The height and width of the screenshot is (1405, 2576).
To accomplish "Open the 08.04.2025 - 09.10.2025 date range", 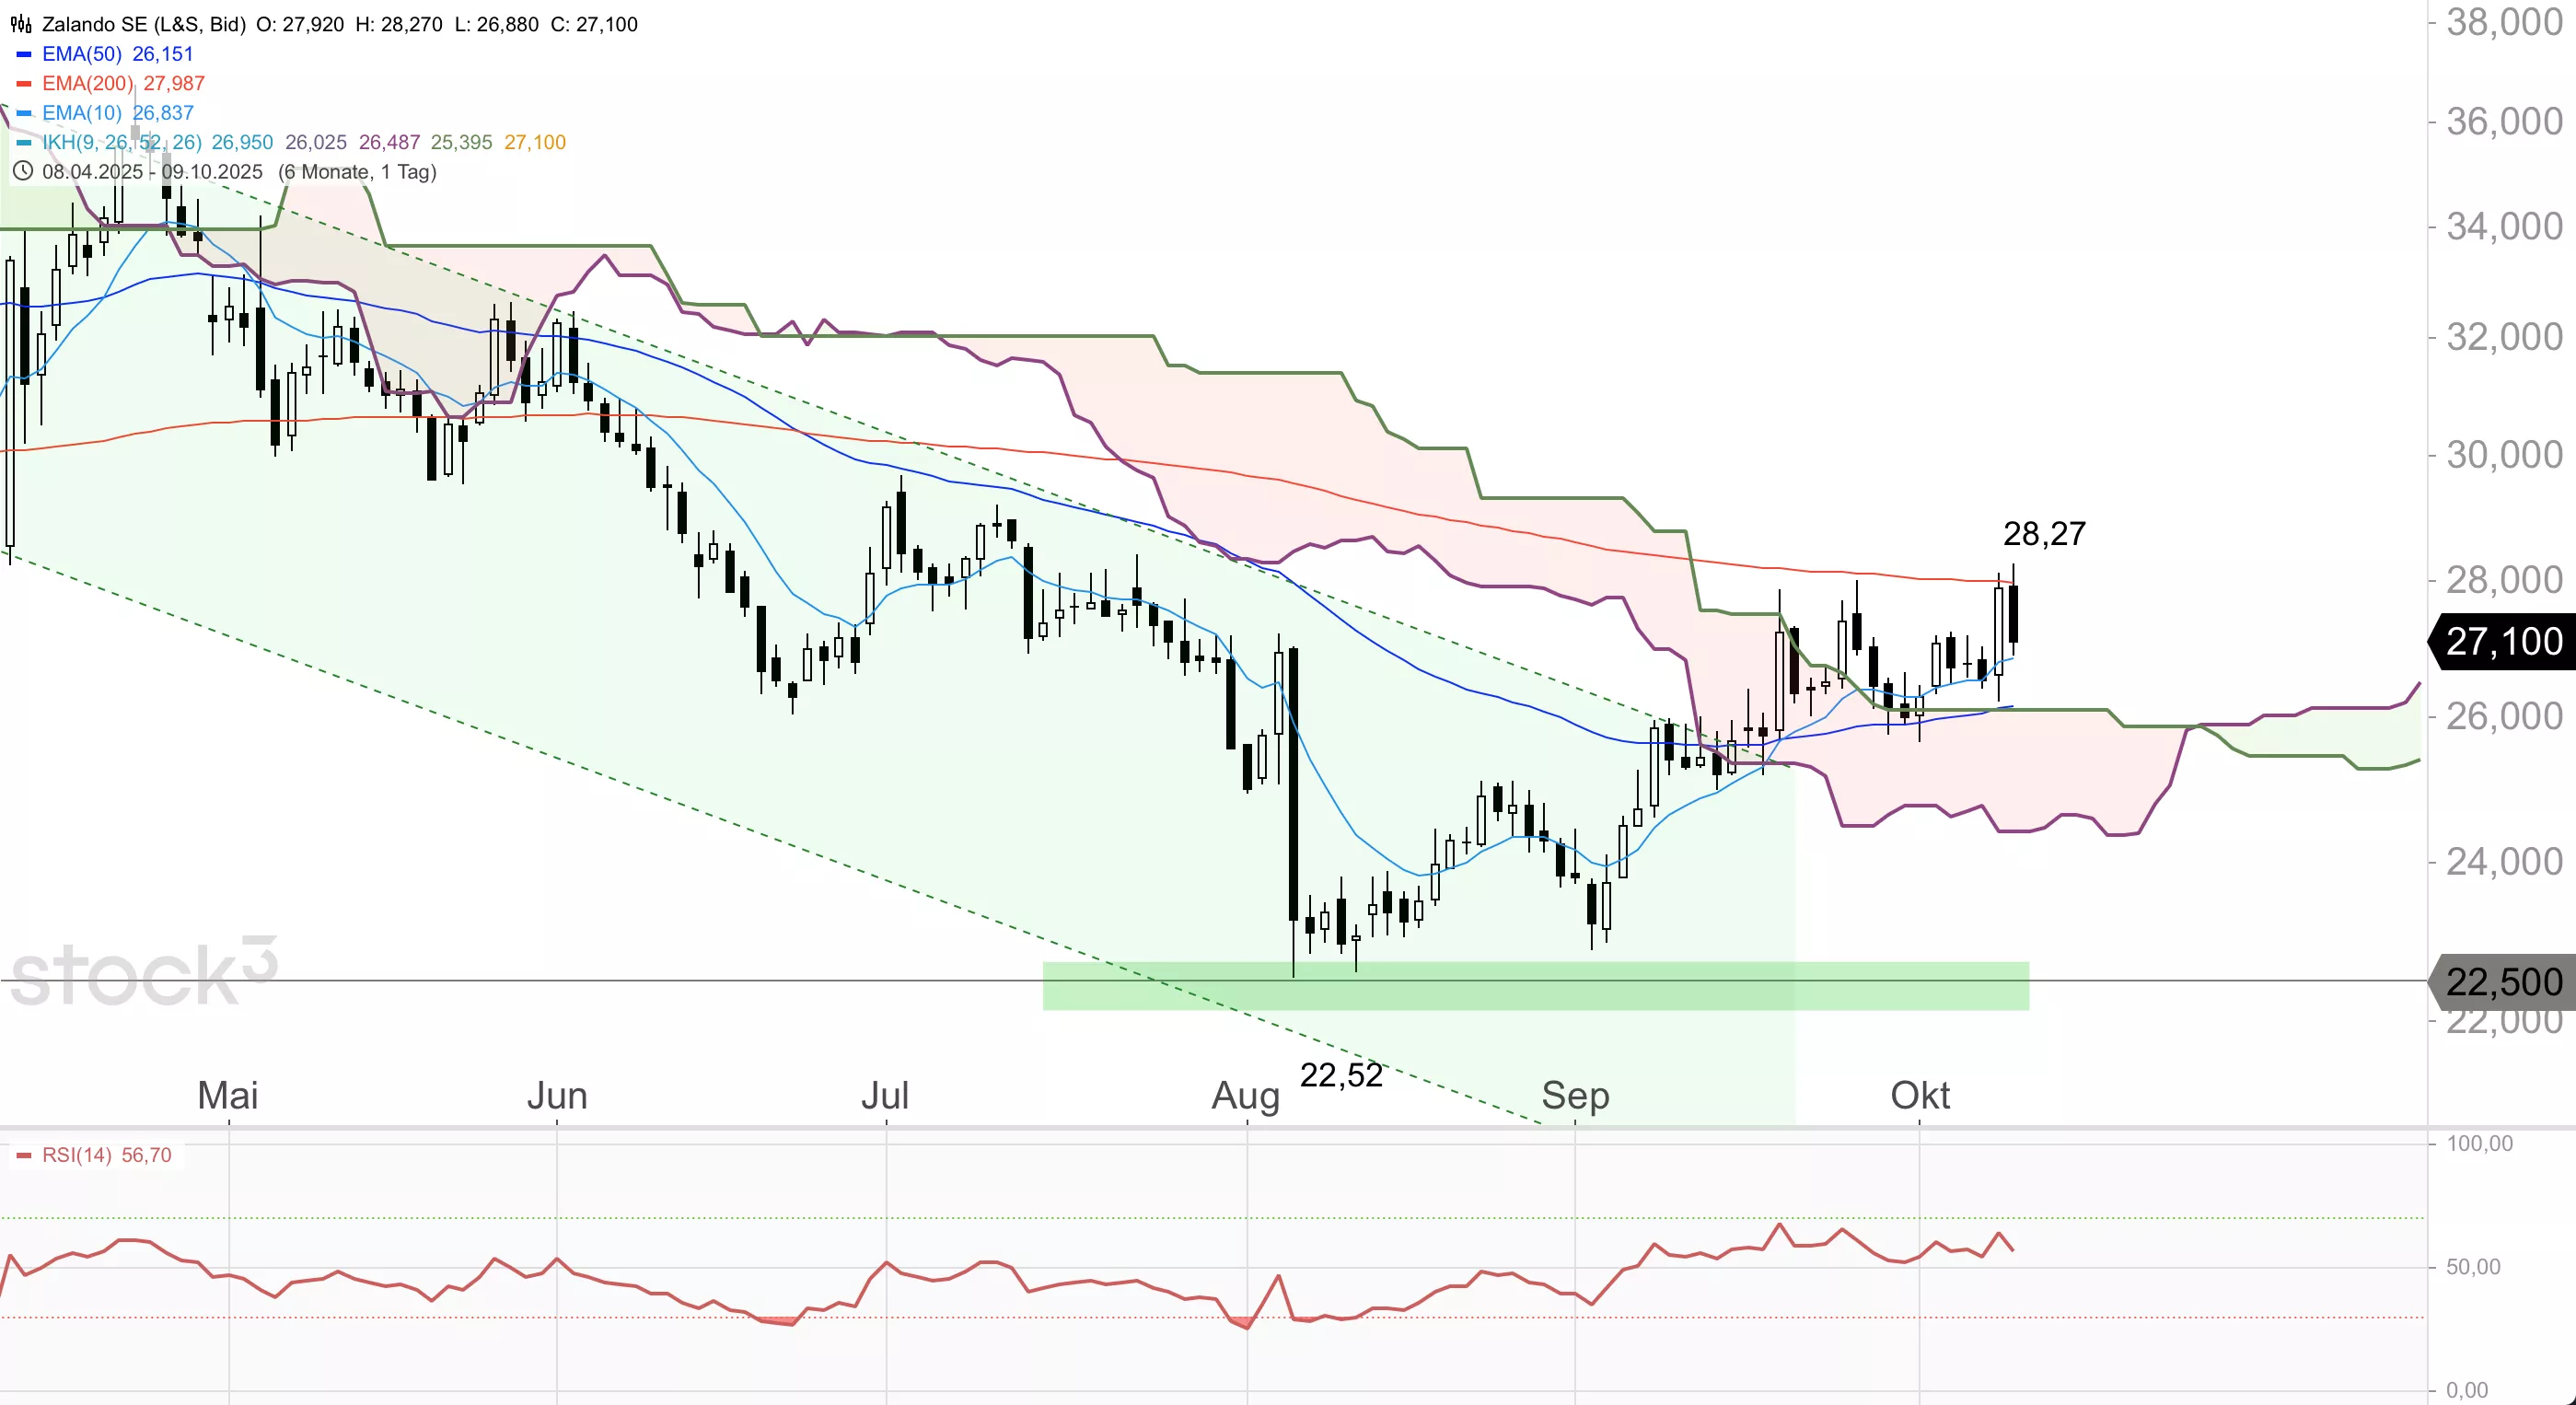I will (152, 172).
